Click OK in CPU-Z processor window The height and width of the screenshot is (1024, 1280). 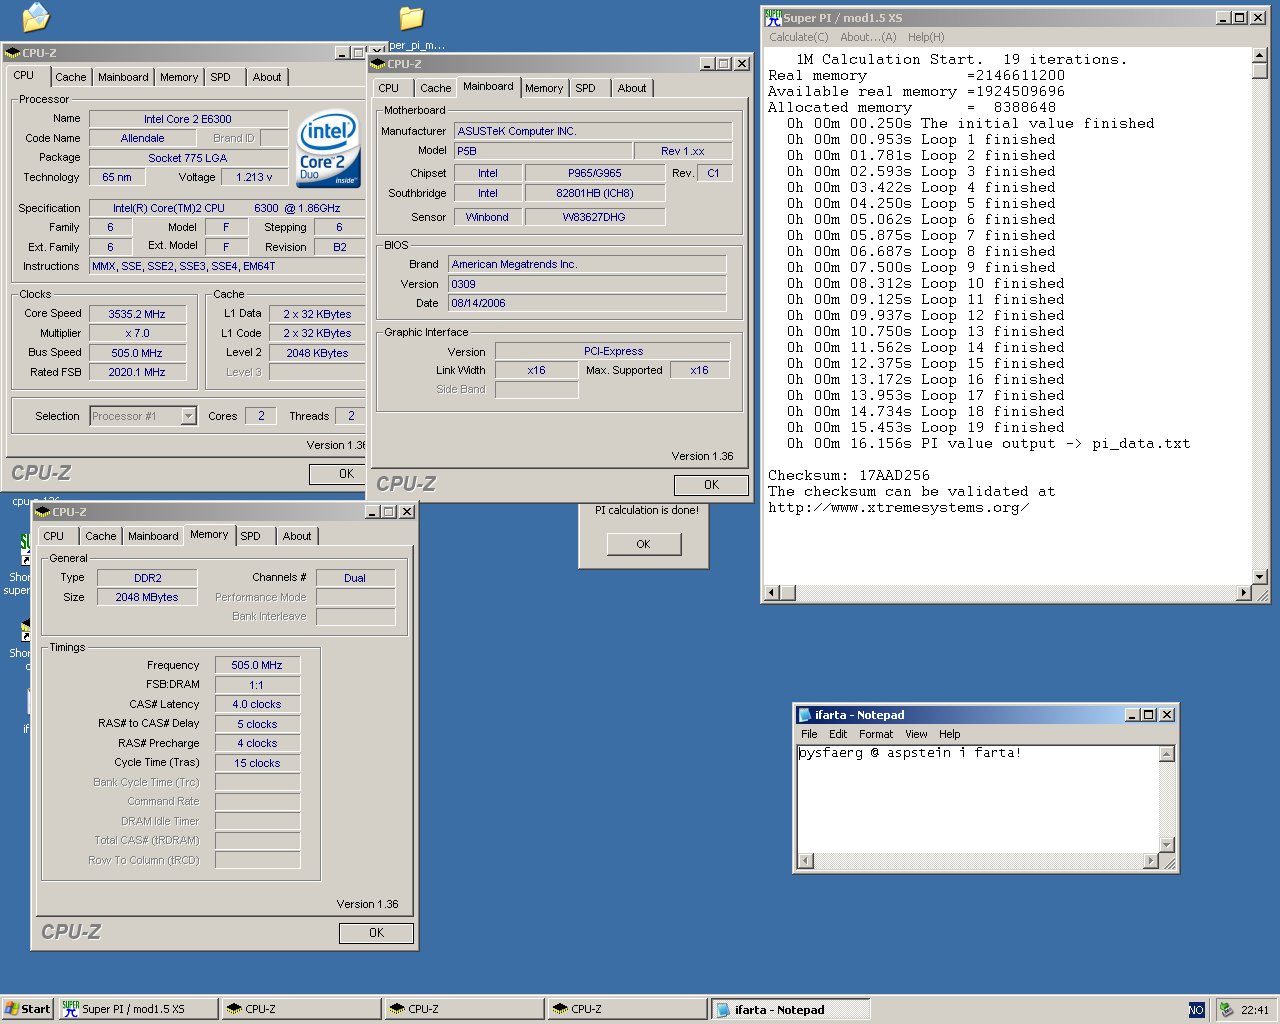point(337,474)
